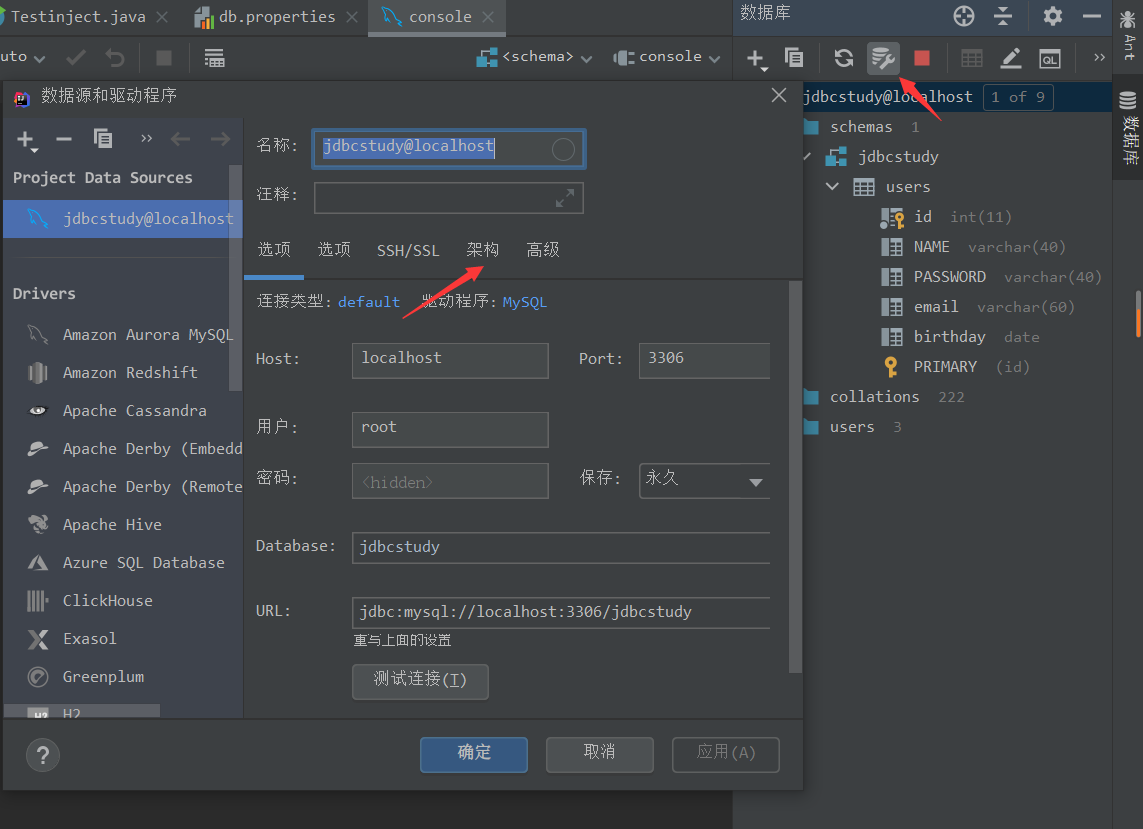Hide the database panel with minus icon

pyautogui.click(x=1091, y=16)
